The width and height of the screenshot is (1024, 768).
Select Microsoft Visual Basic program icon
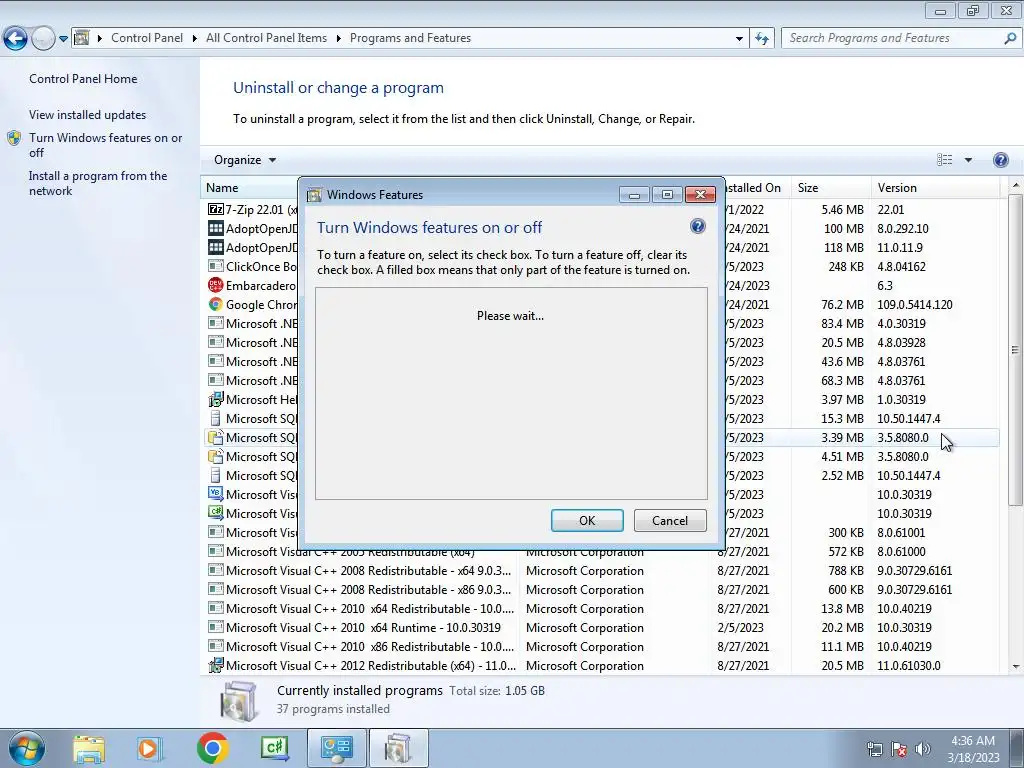click(216, 494)
